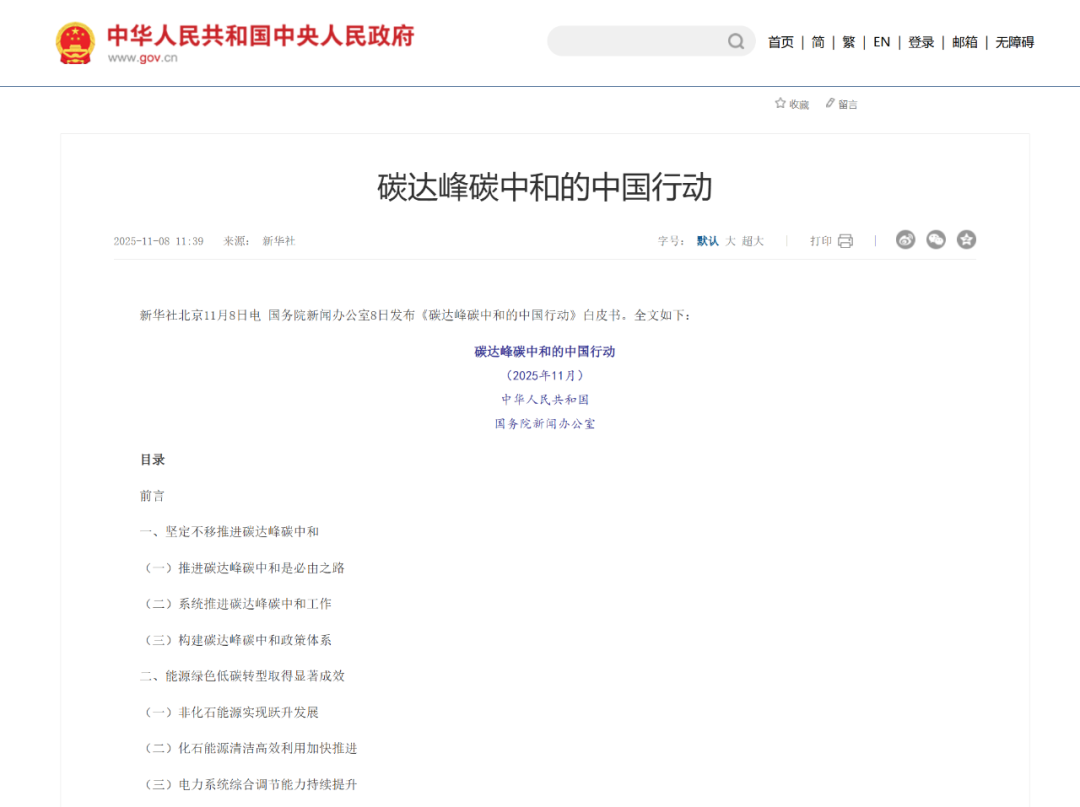Open the 登录 login link
1080x807 pixels.
pos(921,42)
